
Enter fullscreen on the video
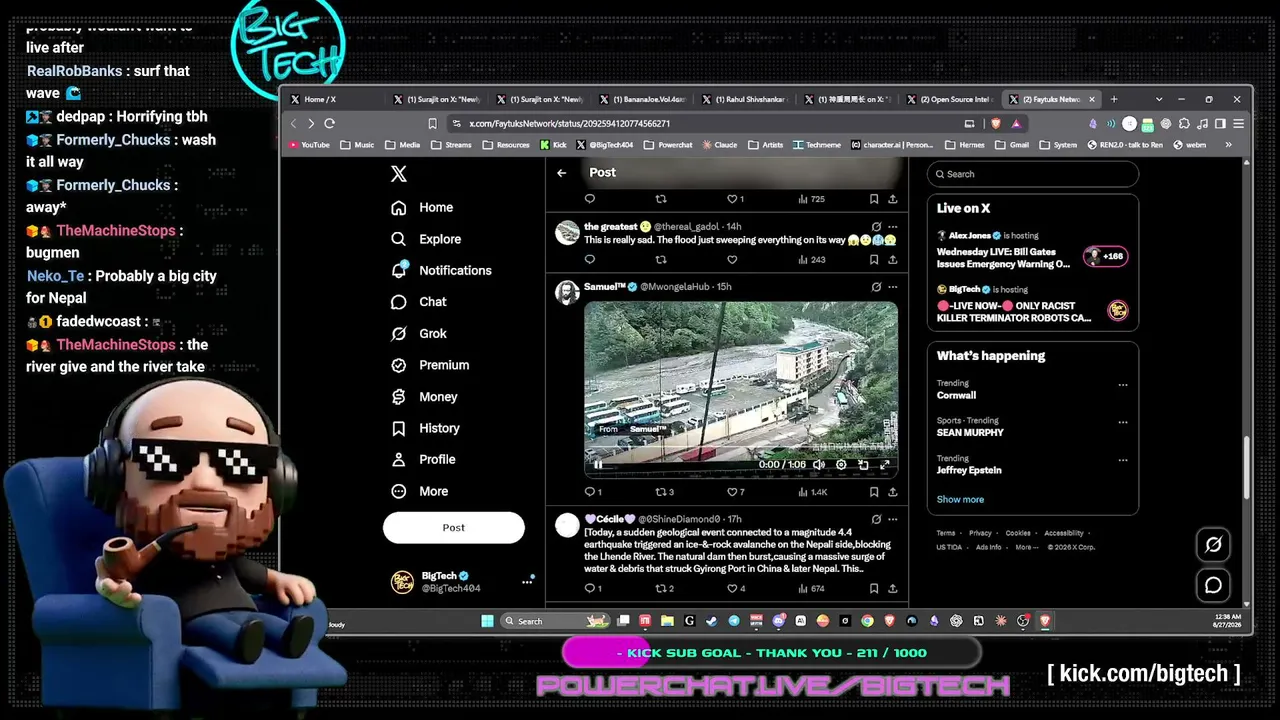click(x=885, y=465)
